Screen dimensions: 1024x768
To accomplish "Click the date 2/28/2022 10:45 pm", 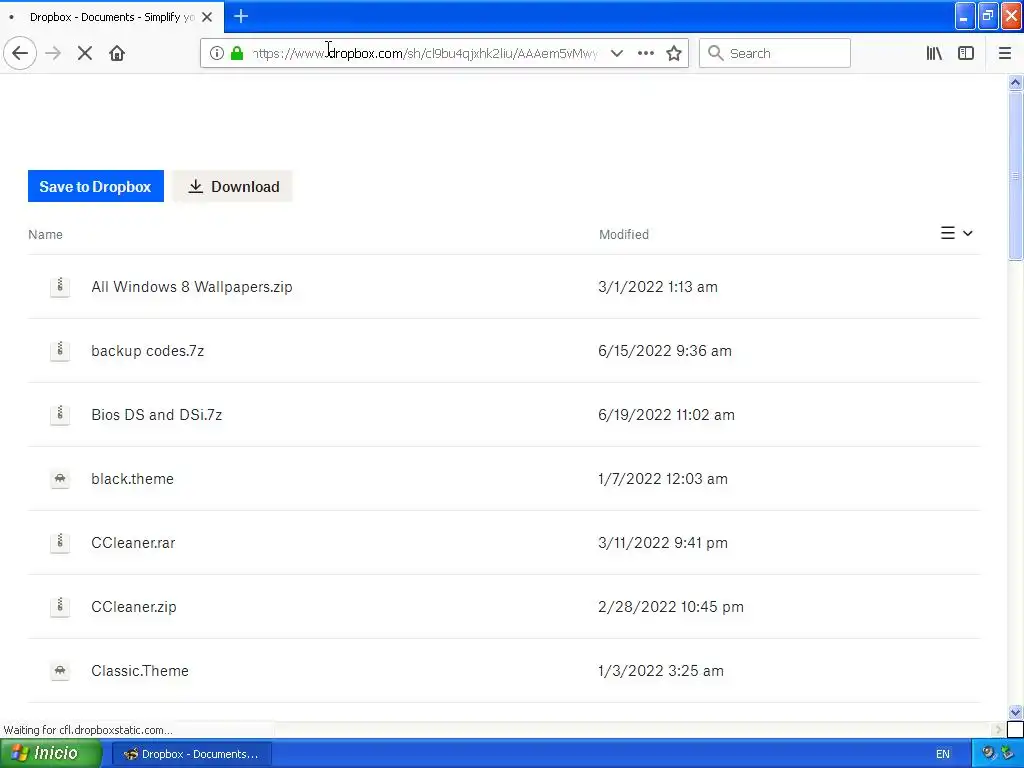I will pyautogui.click(x=671, y=607).
